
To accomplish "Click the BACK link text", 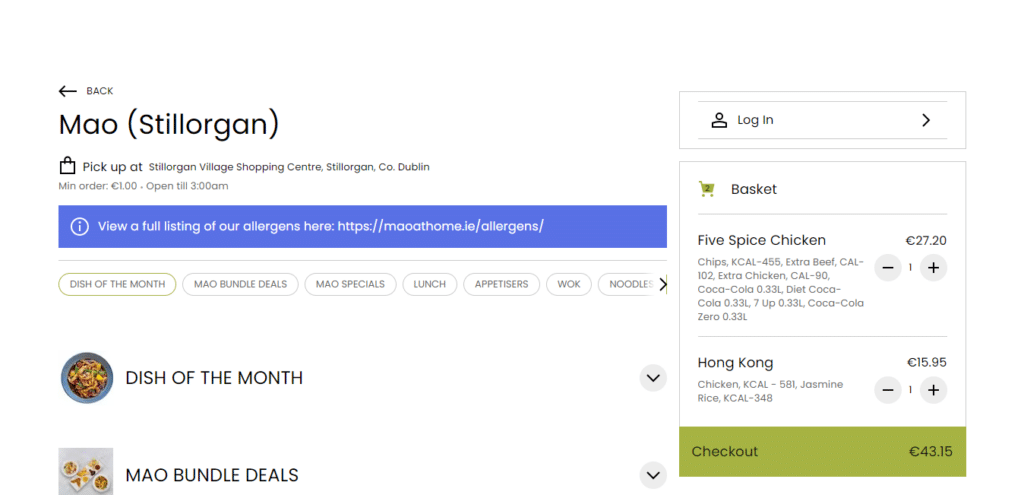I will click(x=100, y=91).
